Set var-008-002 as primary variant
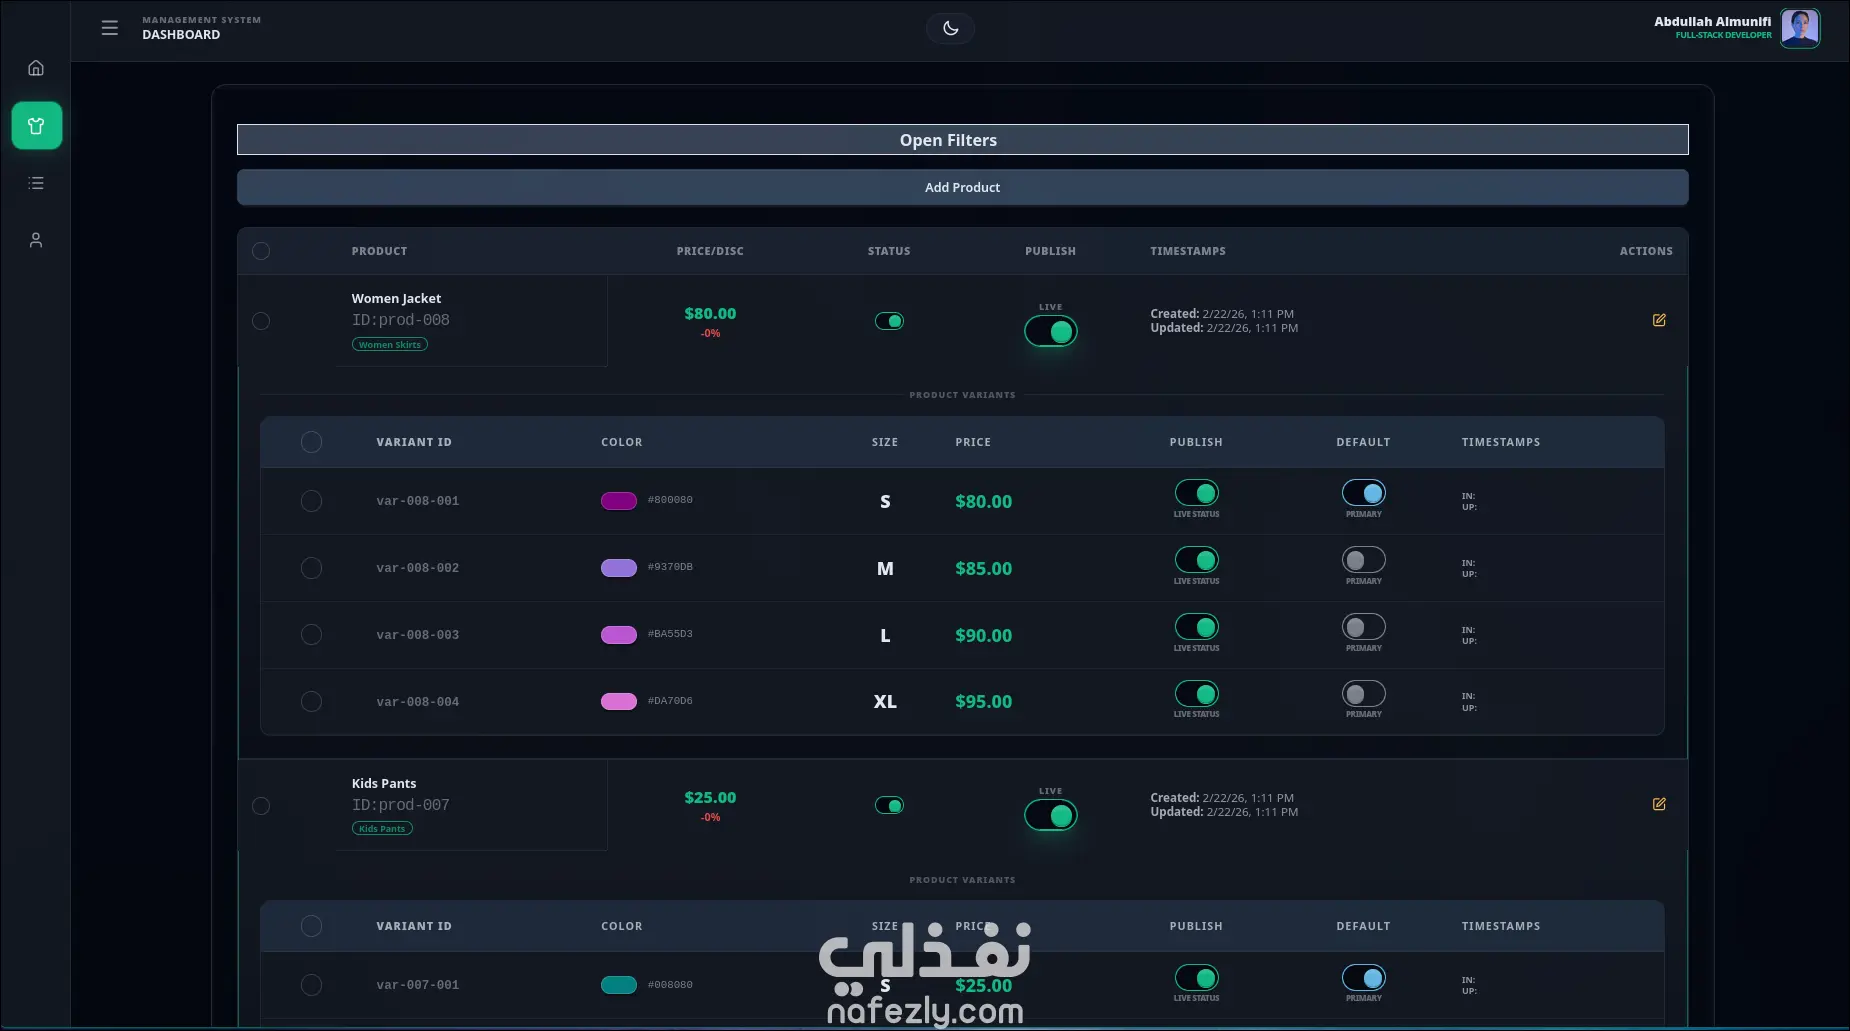Image resolution: width=1850 pixels, height=1031 pixels. (x=1363, y=560)
